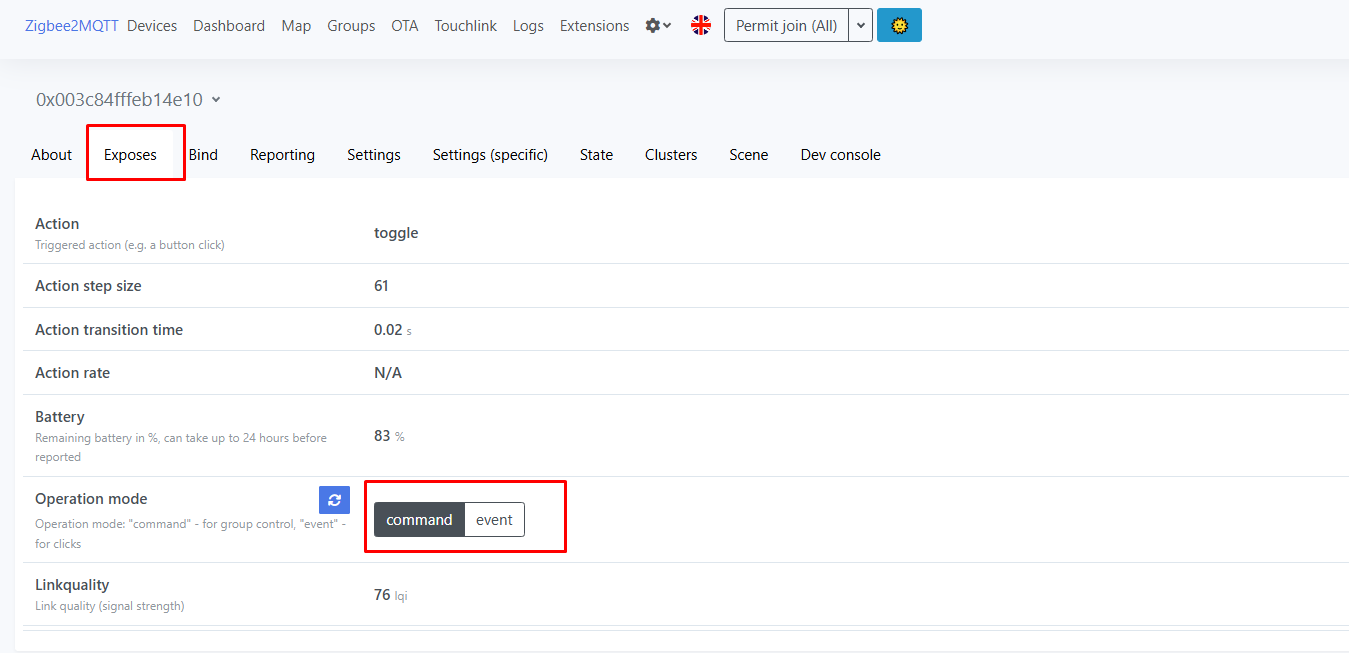This screenshot has height=653, width=1349.
Task: Open the Dashboard menu item
Action: tap(229, 26)
